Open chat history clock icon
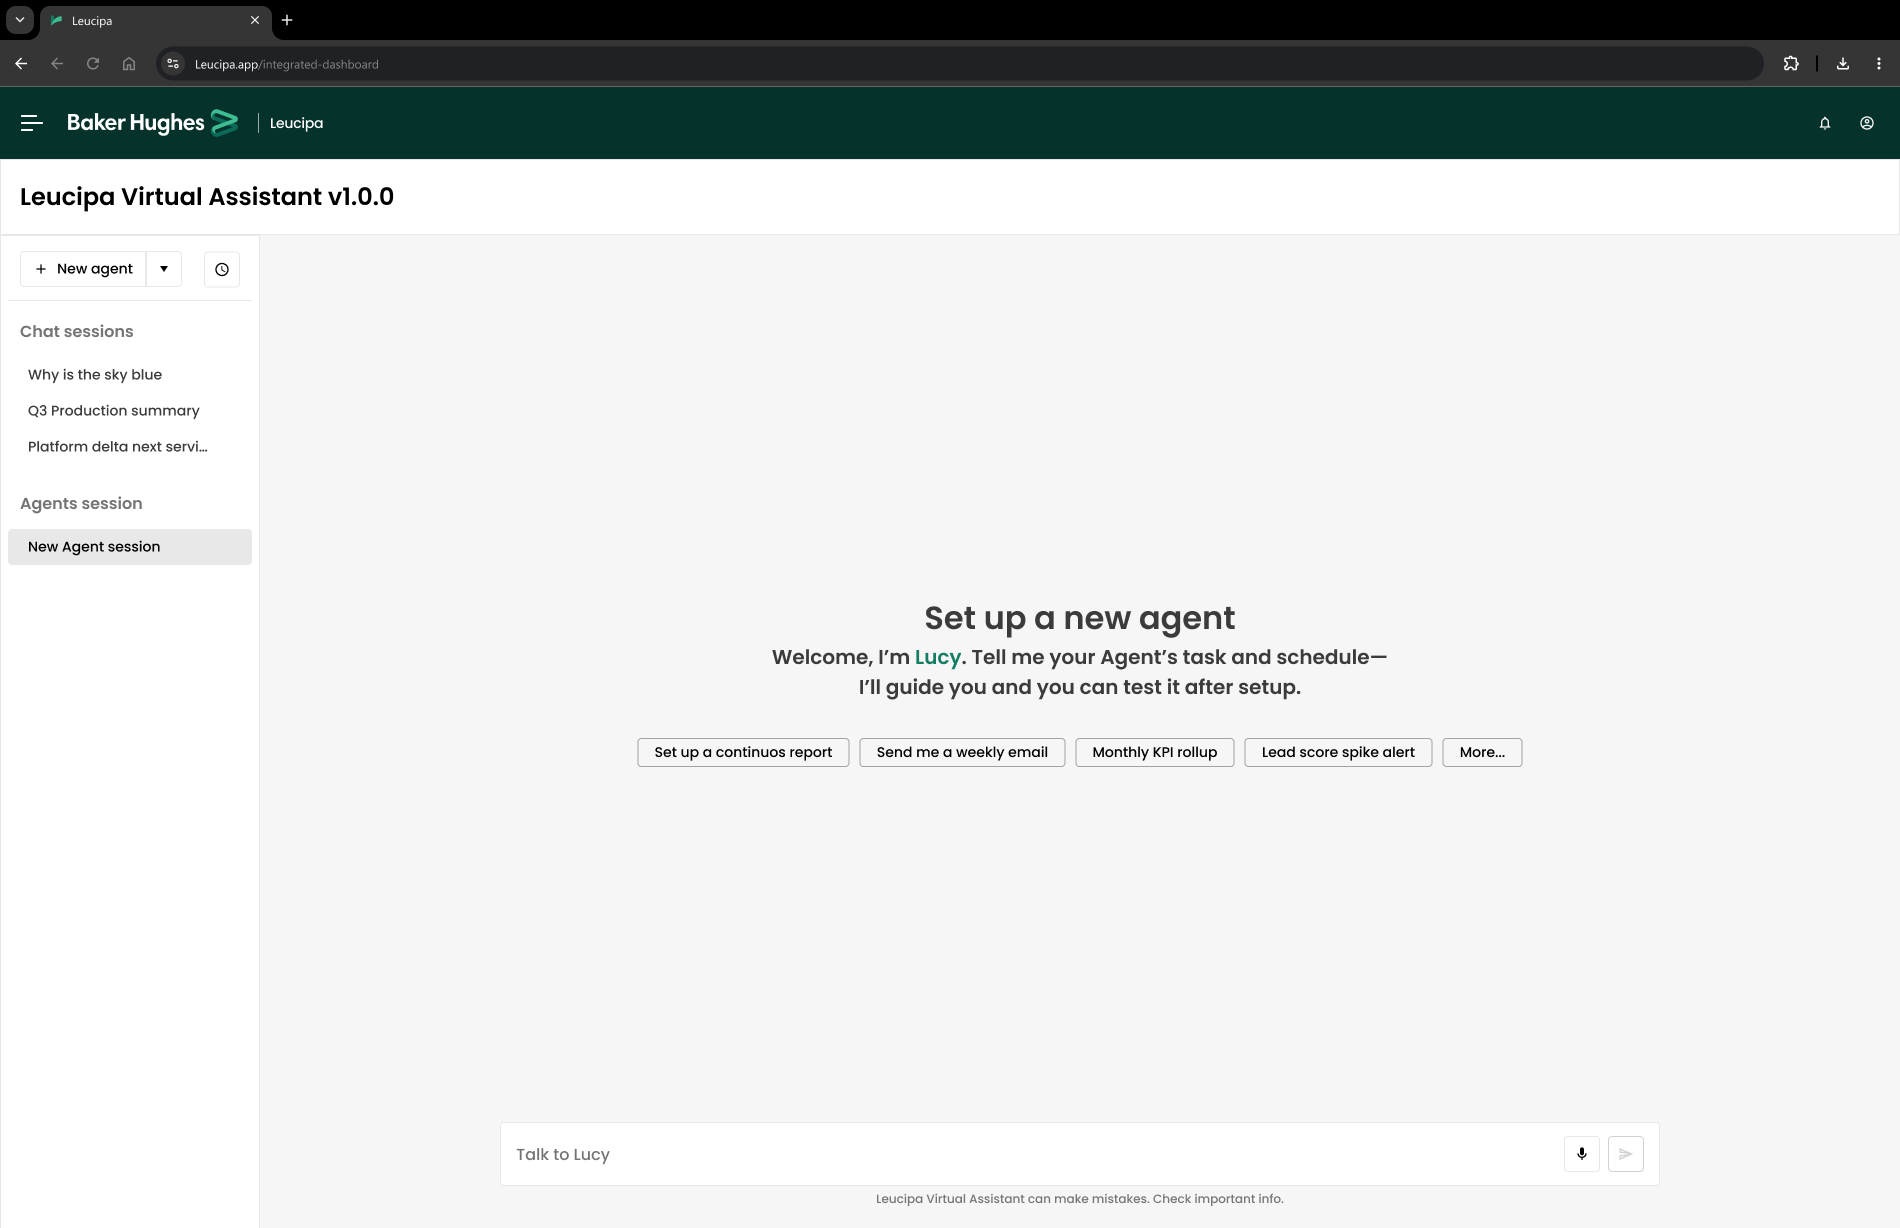The height and width of the screenshot is (1228, 1900). [x=222, y=269]
